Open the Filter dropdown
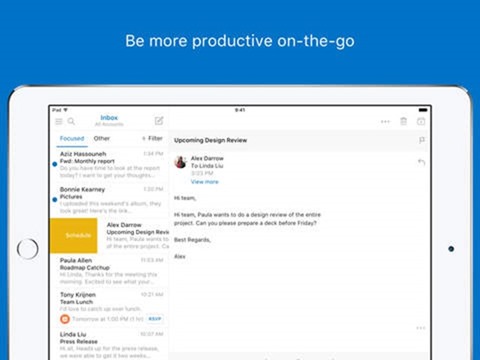This screenshot has height=360, width=480. [x=152, y=138]
